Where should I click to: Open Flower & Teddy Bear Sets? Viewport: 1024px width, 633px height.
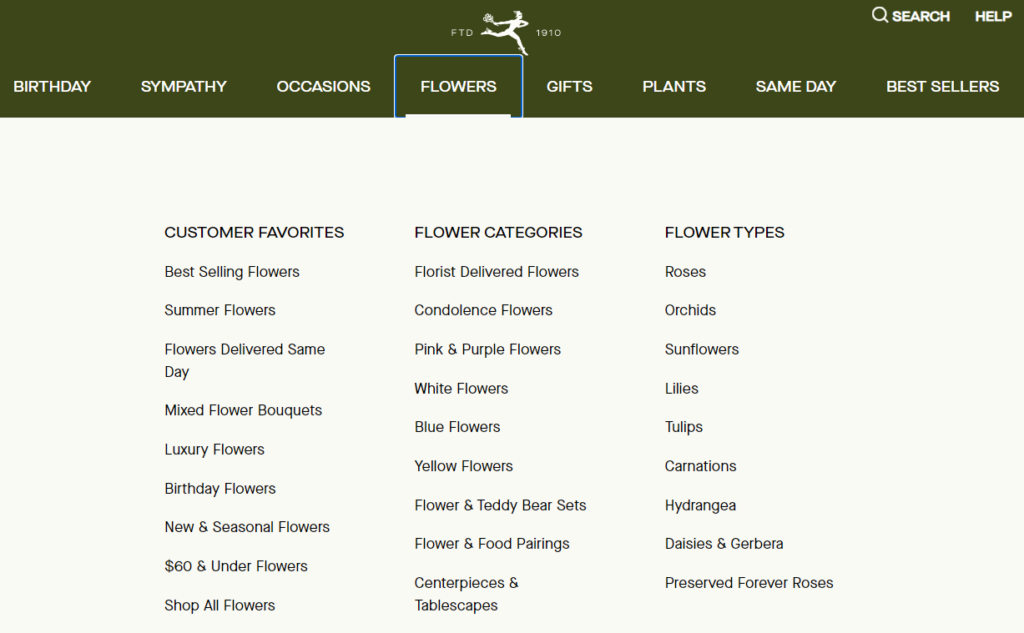pyautogui.click(x=500, y=505)
